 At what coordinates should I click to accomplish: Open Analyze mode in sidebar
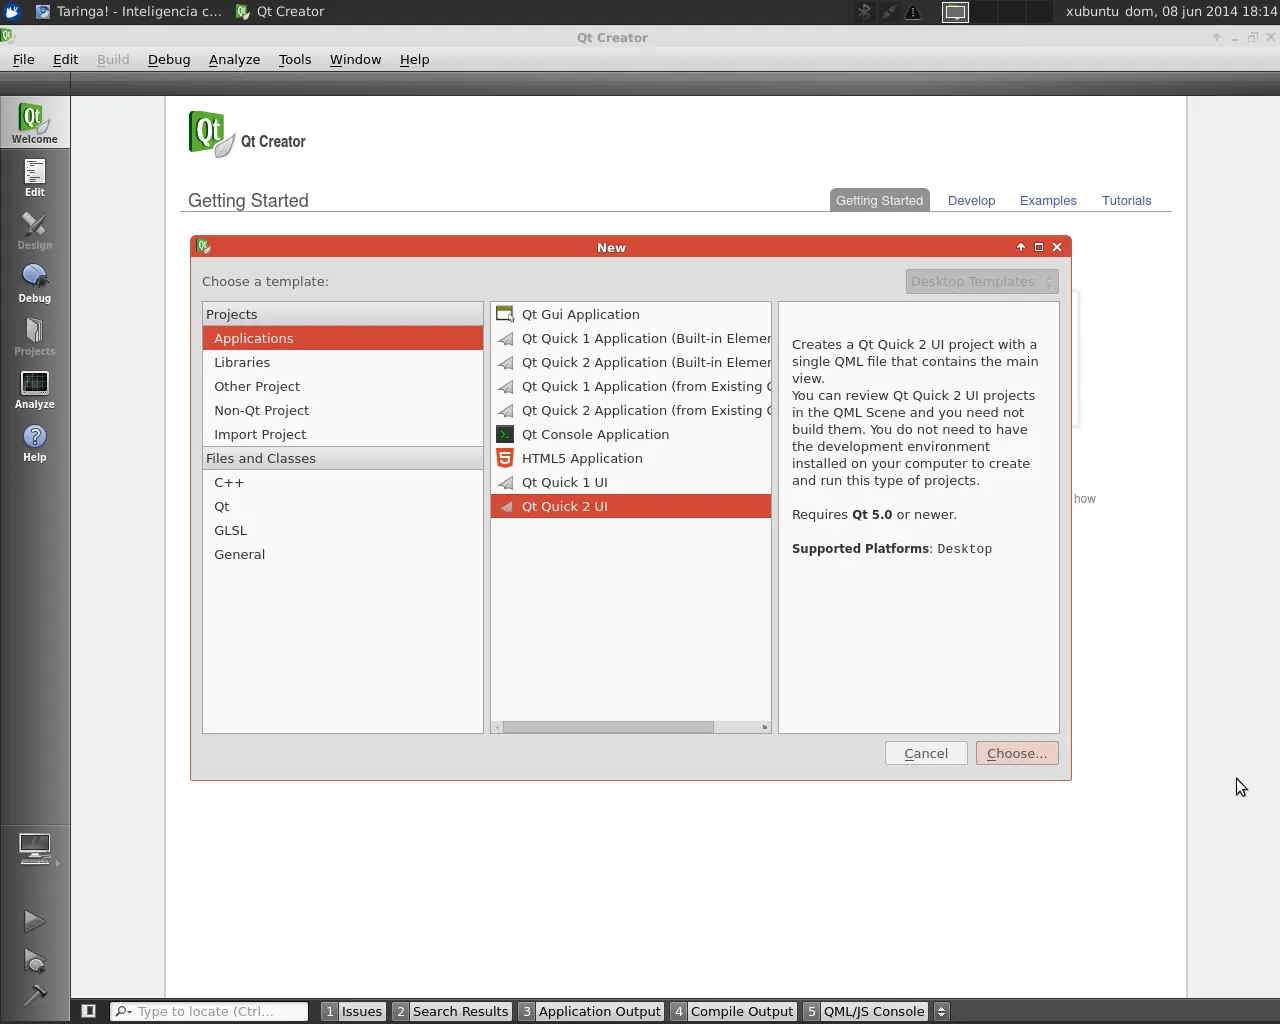(x=34, y=389)
